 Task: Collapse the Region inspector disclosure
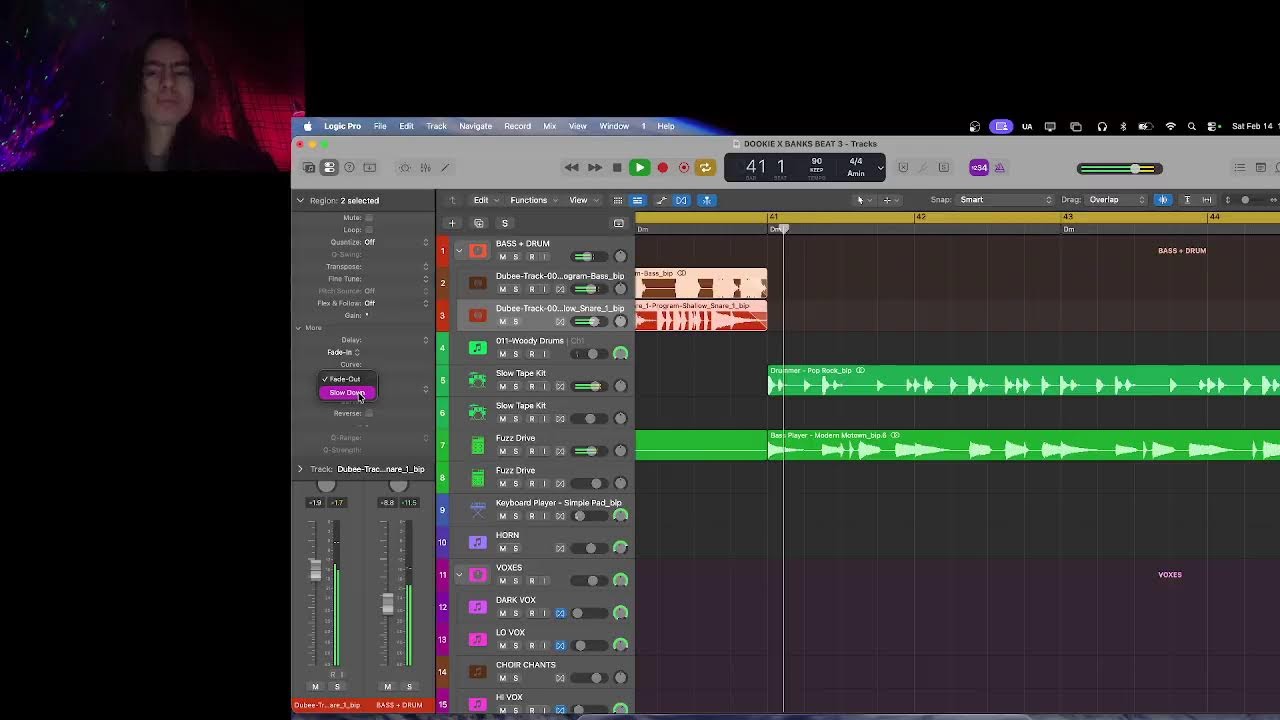(300, 200)
